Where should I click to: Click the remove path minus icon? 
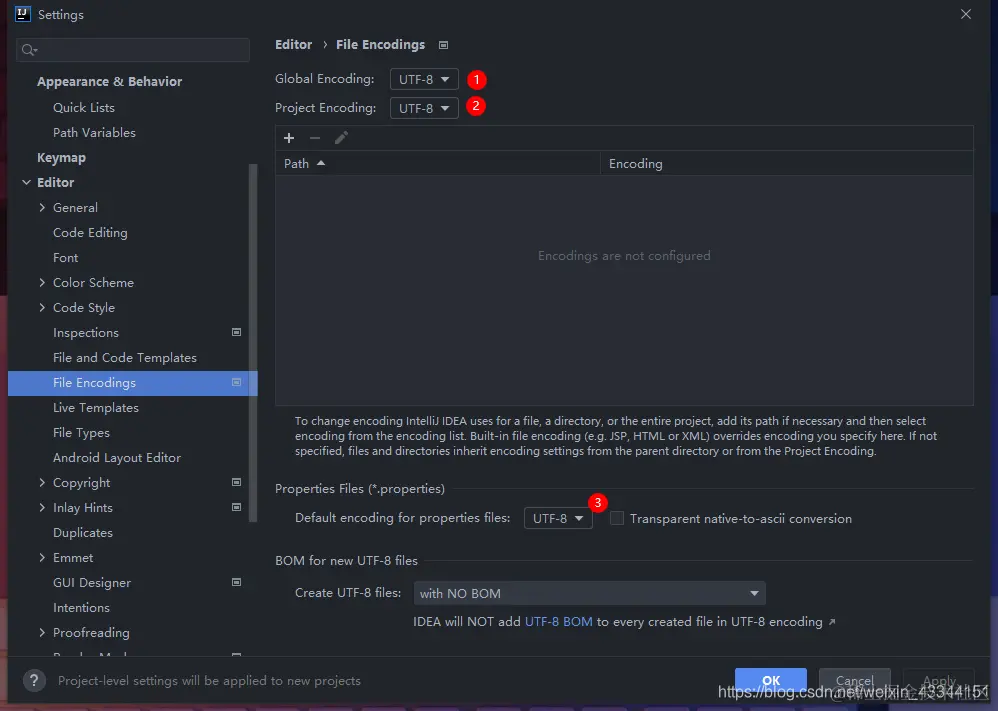click(315, 137)
